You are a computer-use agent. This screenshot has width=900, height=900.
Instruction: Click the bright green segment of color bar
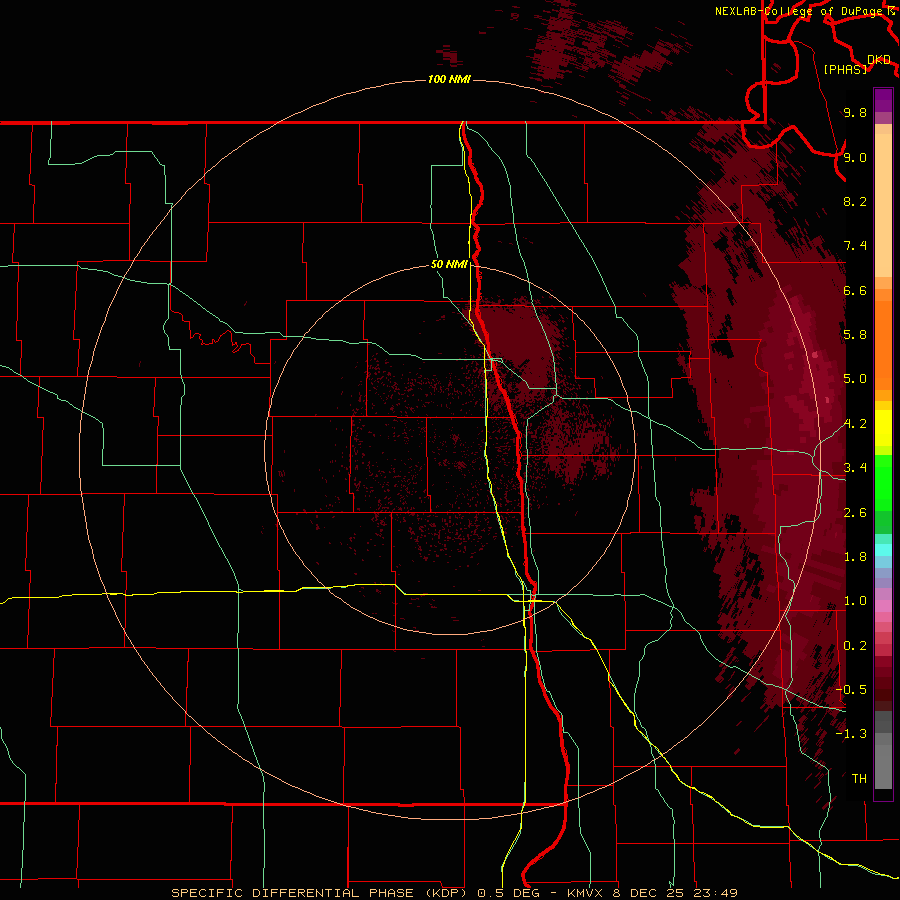click(883, 482)
